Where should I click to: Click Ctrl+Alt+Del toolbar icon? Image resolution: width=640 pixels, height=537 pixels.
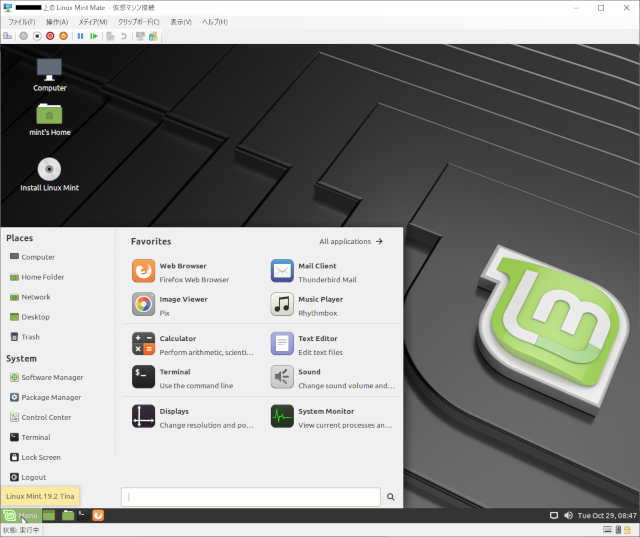pyautogui.click(x=7, y=36)
